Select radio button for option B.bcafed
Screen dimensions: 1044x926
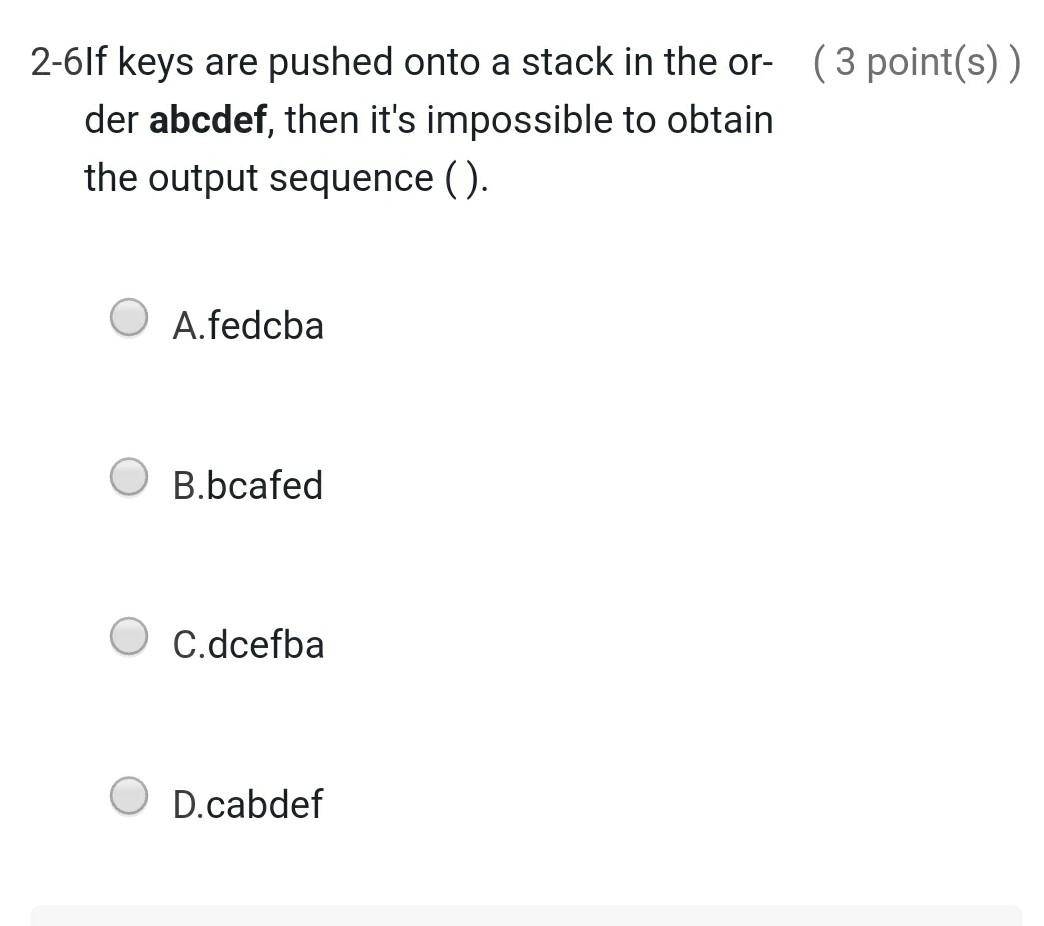pos(129,478)
